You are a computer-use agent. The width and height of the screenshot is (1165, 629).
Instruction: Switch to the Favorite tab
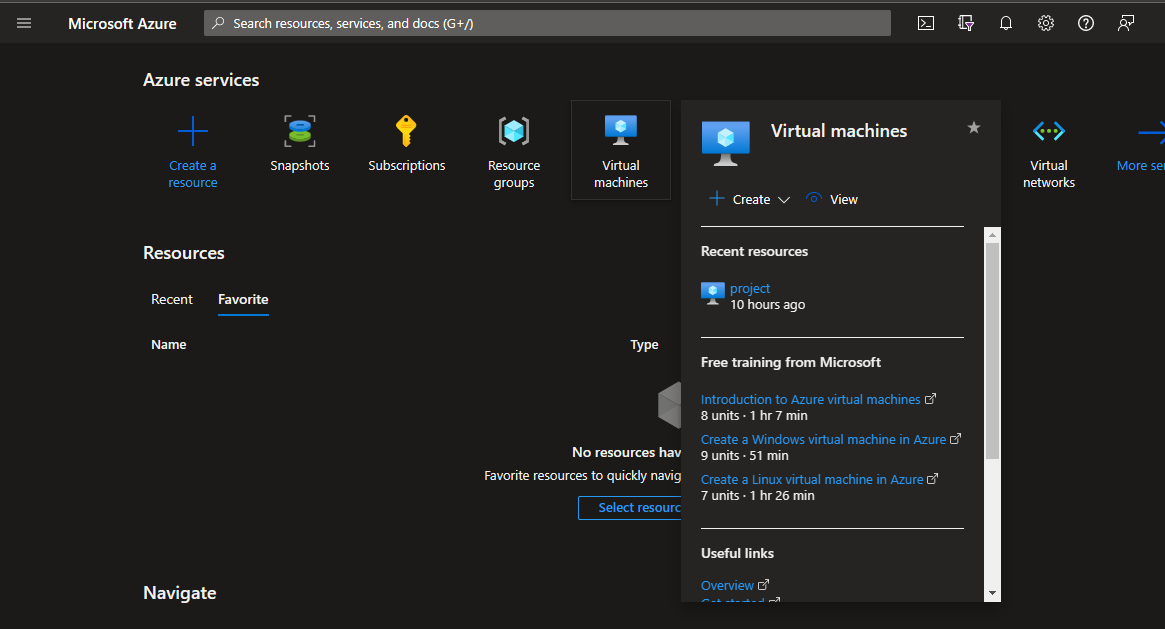point(243,299)
